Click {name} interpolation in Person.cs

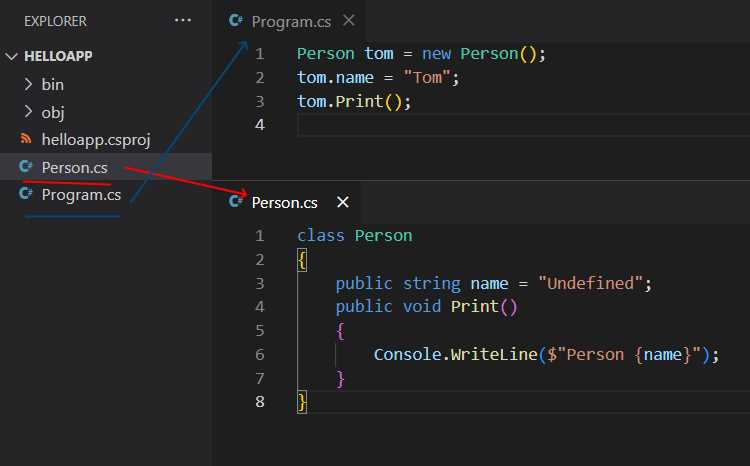[663, 355]
